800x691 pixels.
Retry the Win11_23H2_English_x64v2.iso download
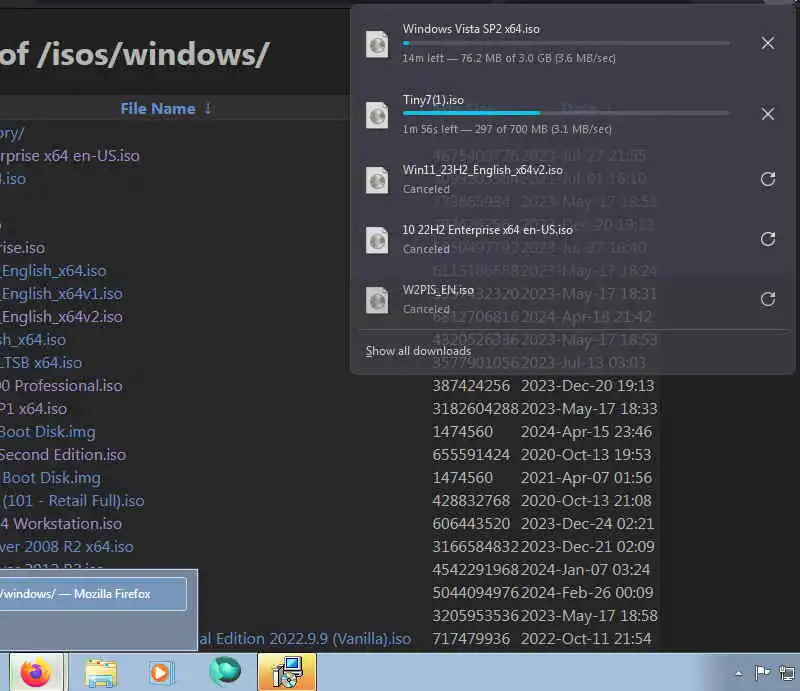[x=767, y=179]
